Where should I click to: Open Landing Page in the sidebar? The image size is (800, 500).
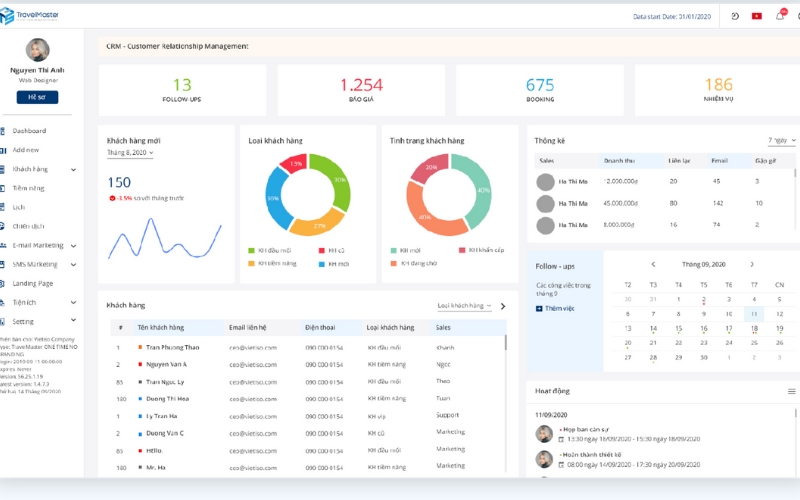point(32,283)
